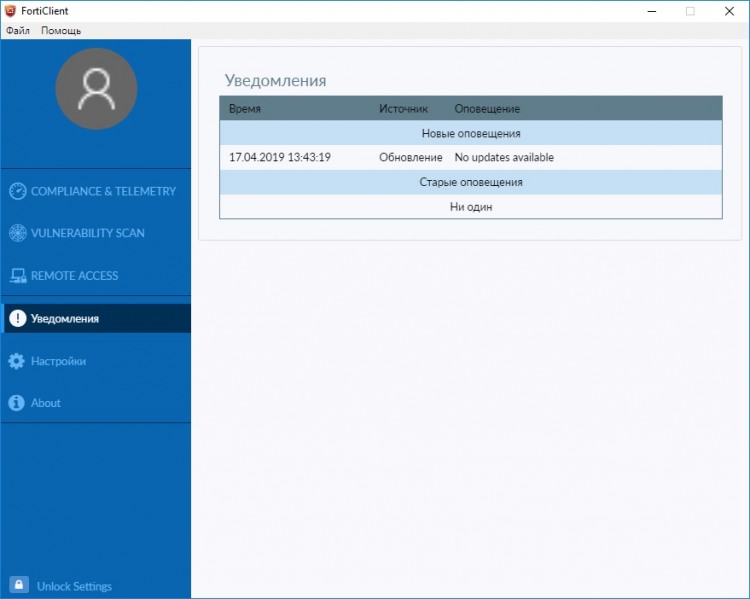This screenshot has width=750, height=599.
Task: Click the user avatar icon
Action: tap(96, 89)
